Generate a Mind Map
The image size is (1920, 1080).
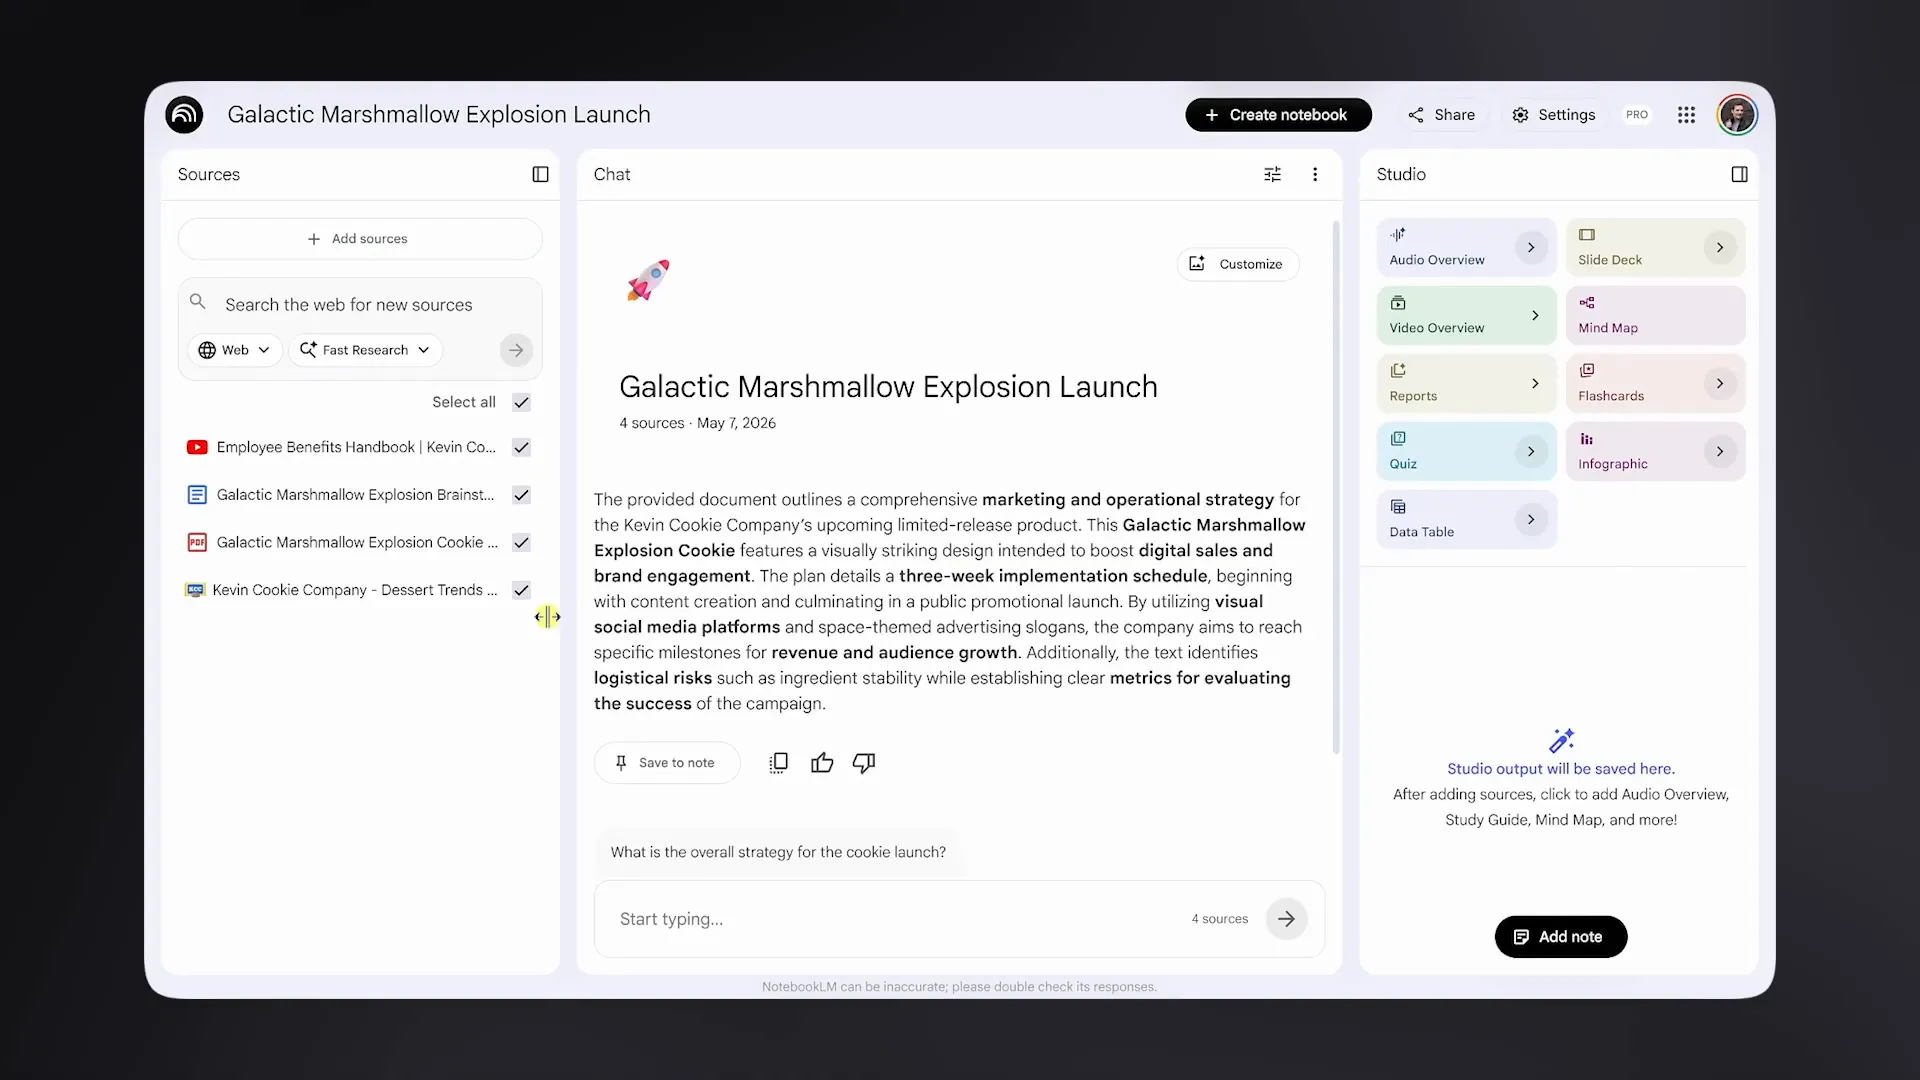pyautogui.click(x=1655, y=316)
